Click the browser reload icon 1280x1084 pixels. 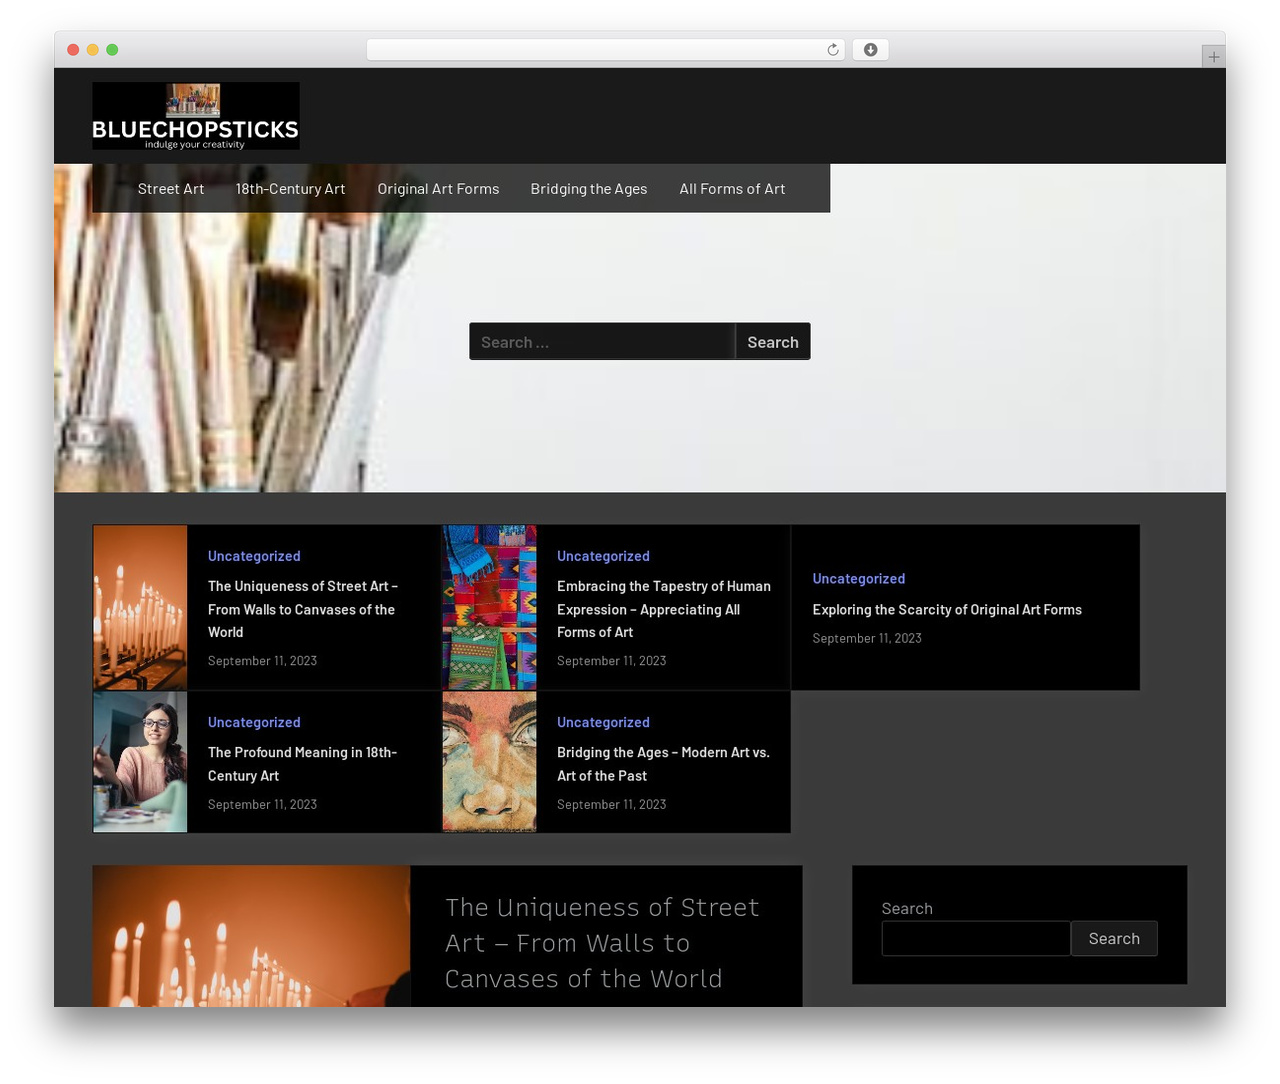(832, 50)
